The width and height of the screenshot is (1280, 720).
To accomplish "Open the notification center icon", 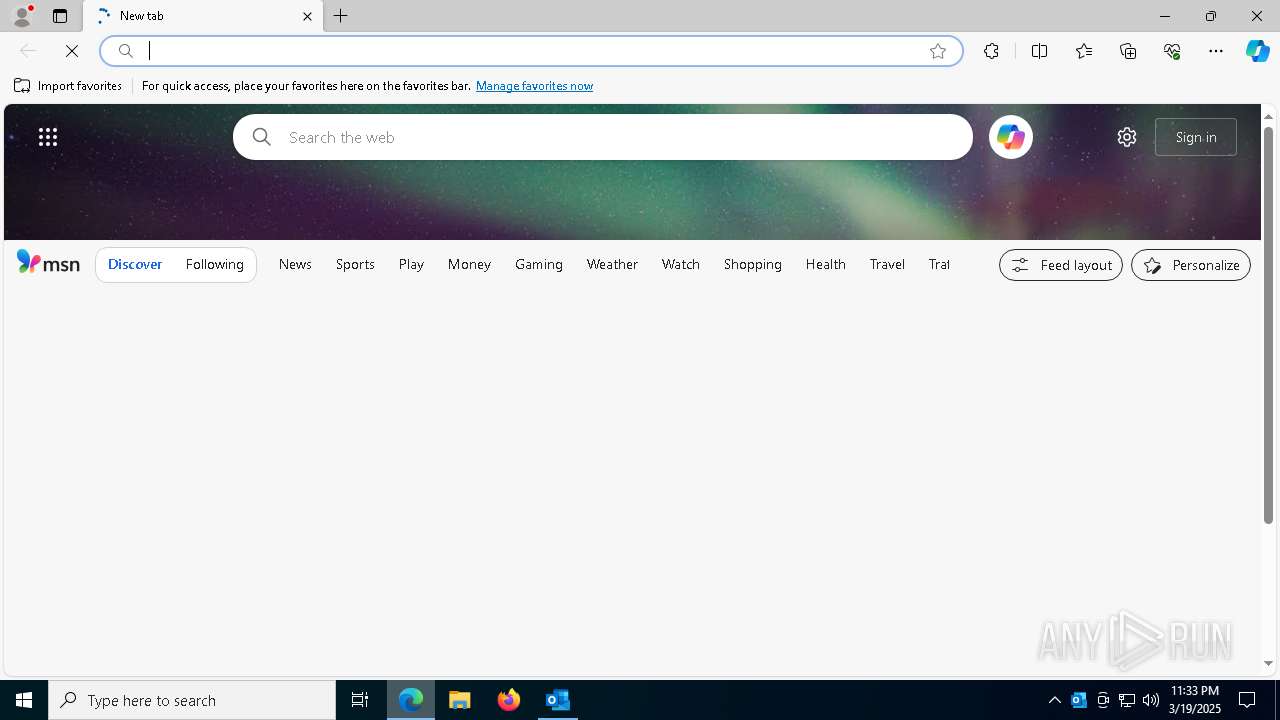I will [1247, 700].
